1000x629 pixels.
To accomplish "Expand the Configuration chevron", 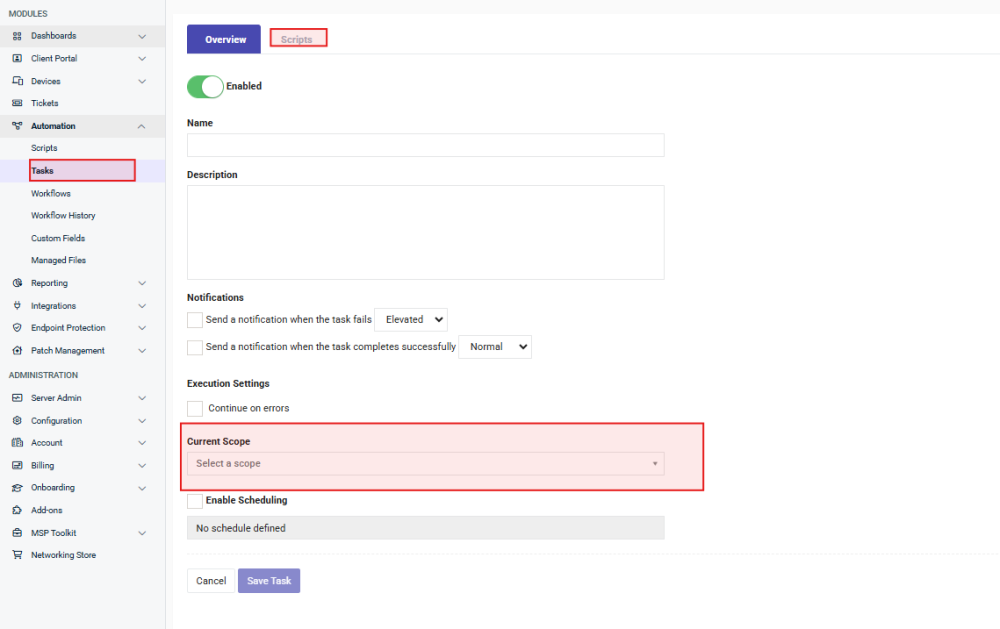I will tap(142, 421).
